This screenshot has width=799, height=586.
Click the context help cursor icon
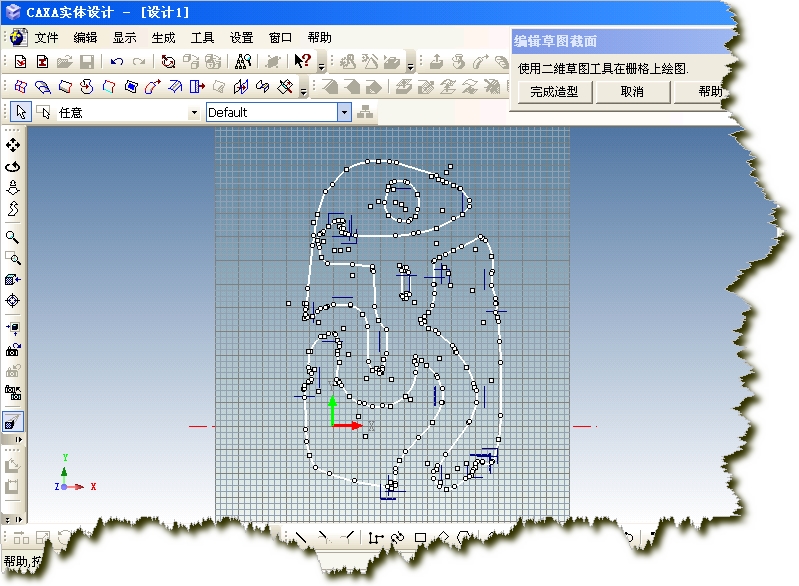(302, 61)
